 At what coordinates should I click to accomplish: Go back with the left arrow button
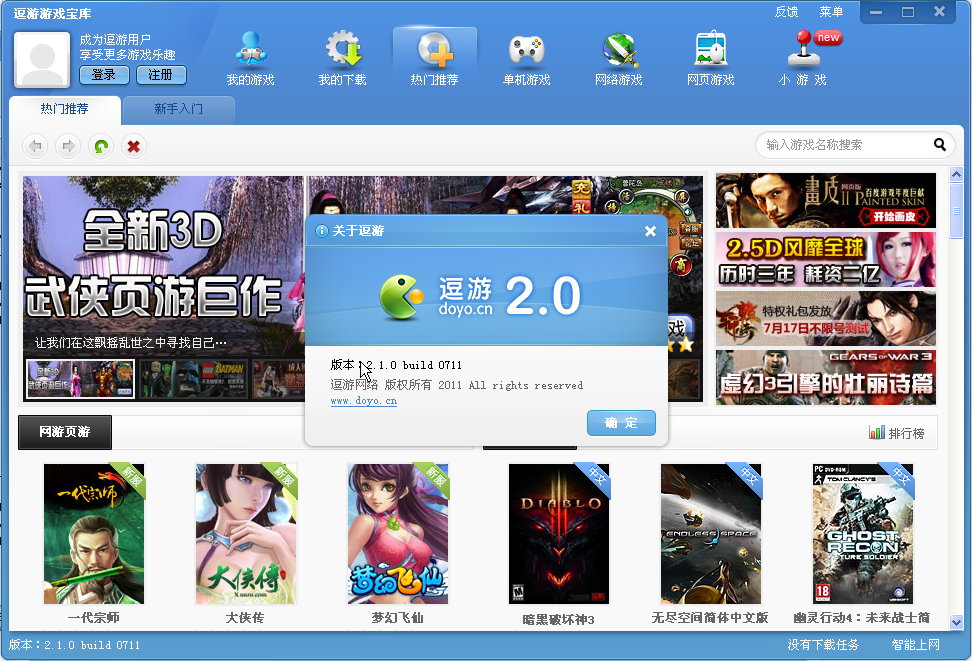click(x=35, y=146)
